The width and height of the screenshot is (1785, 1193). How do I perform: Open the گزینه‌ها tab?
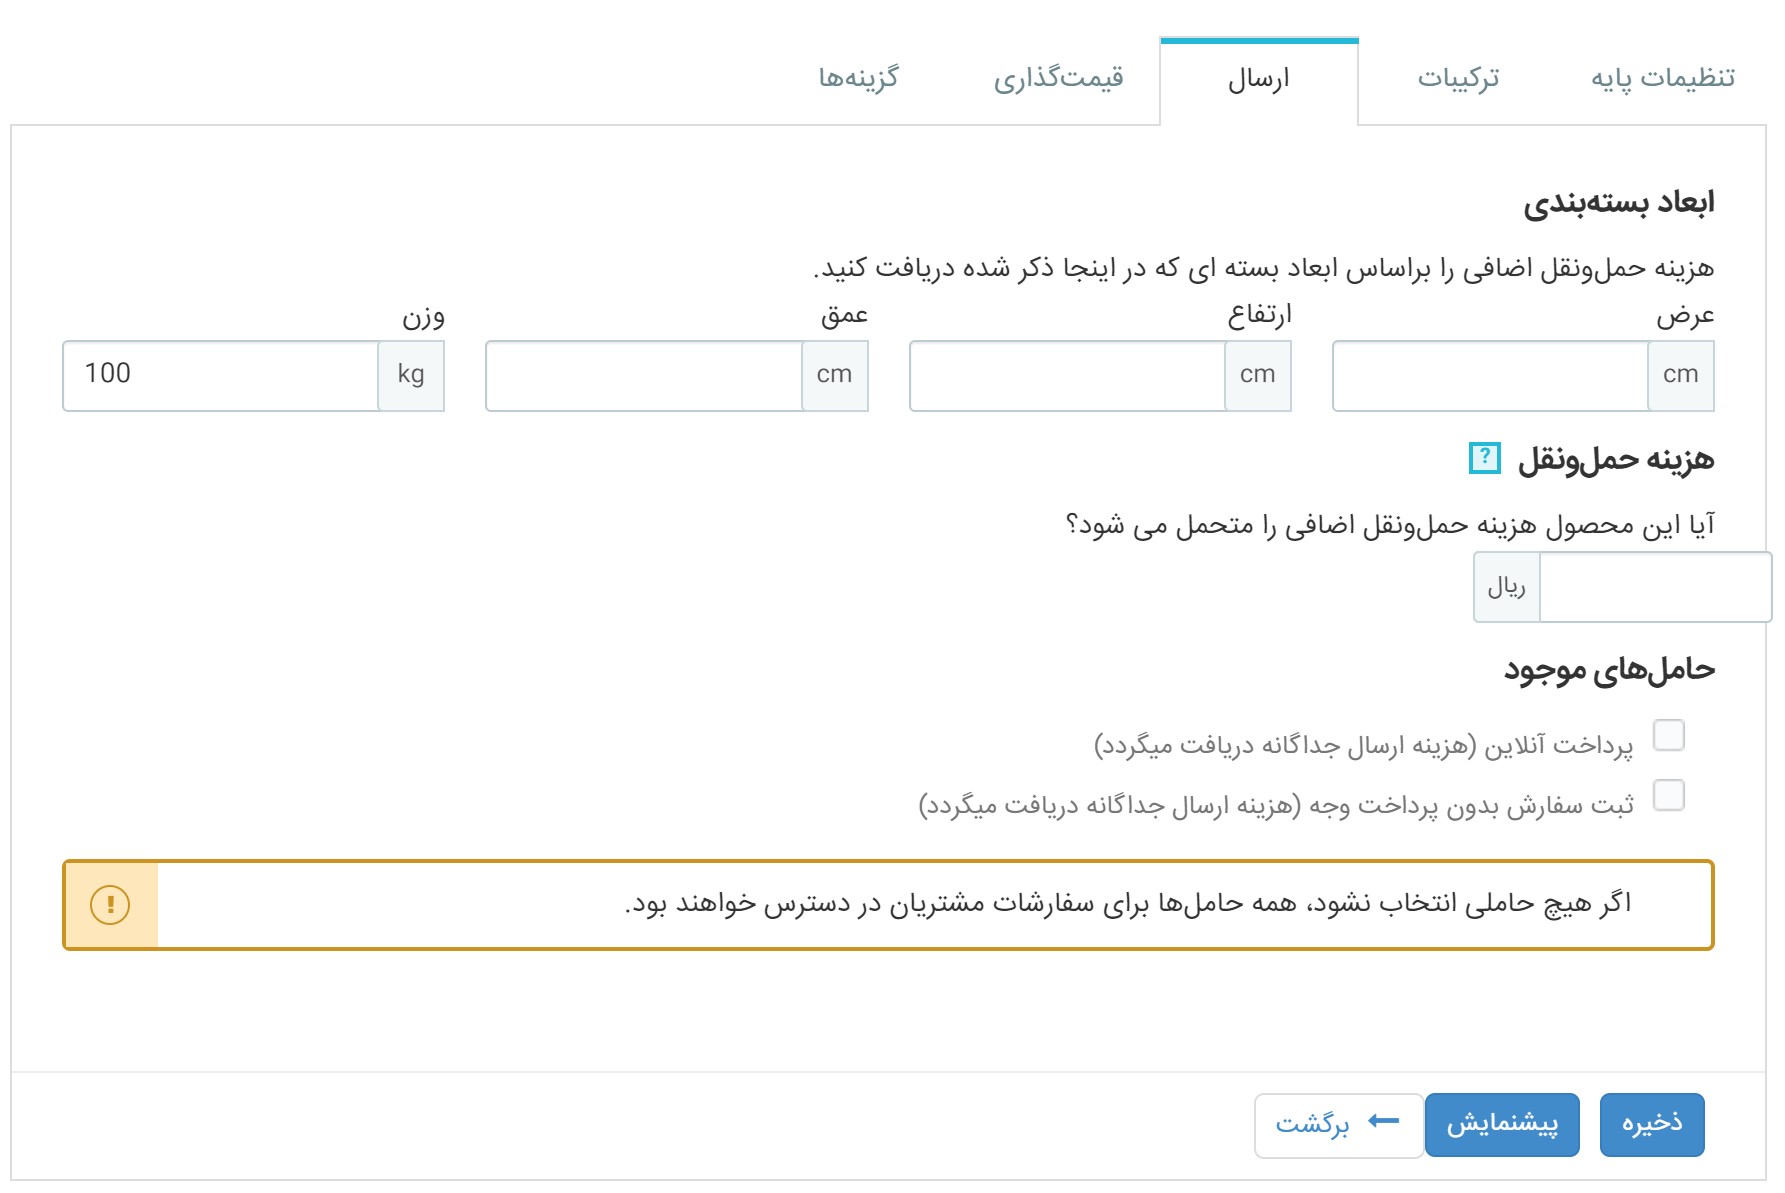click(x=859, y=78)
